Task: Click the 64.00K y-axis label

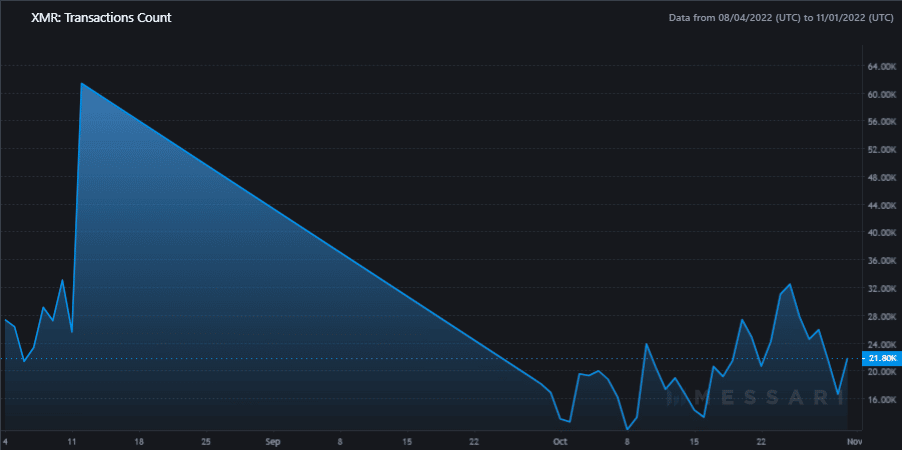Action: point(881,66)
